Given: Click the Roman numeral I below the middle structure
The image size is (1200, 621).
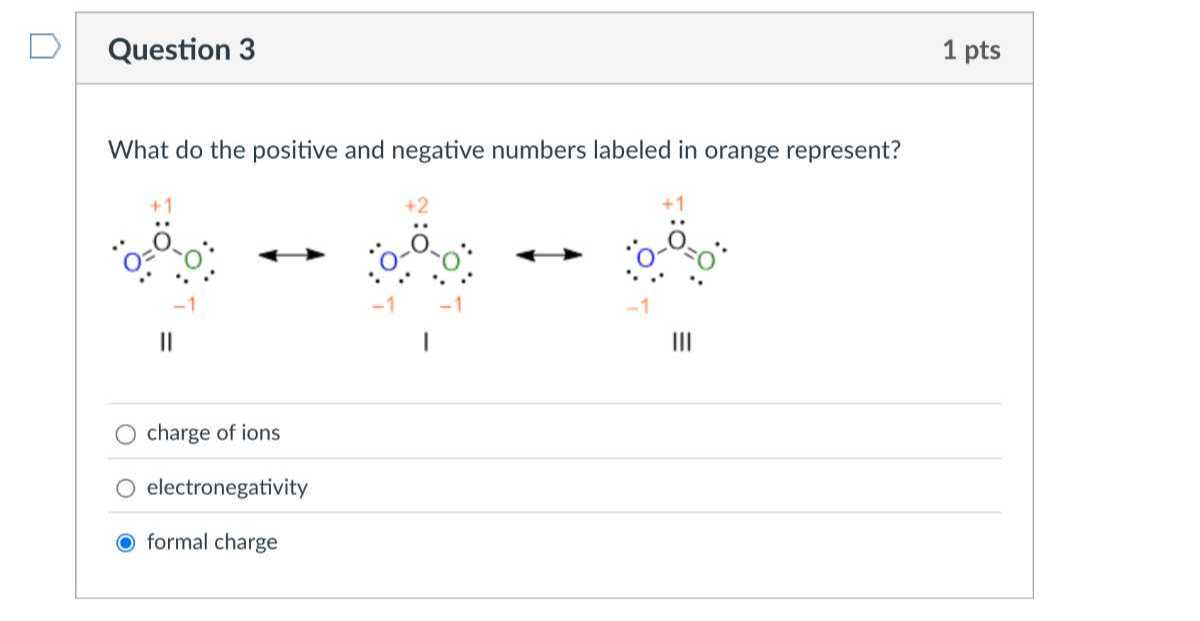Looking at the screenshot, I should [x=427, y=342].
